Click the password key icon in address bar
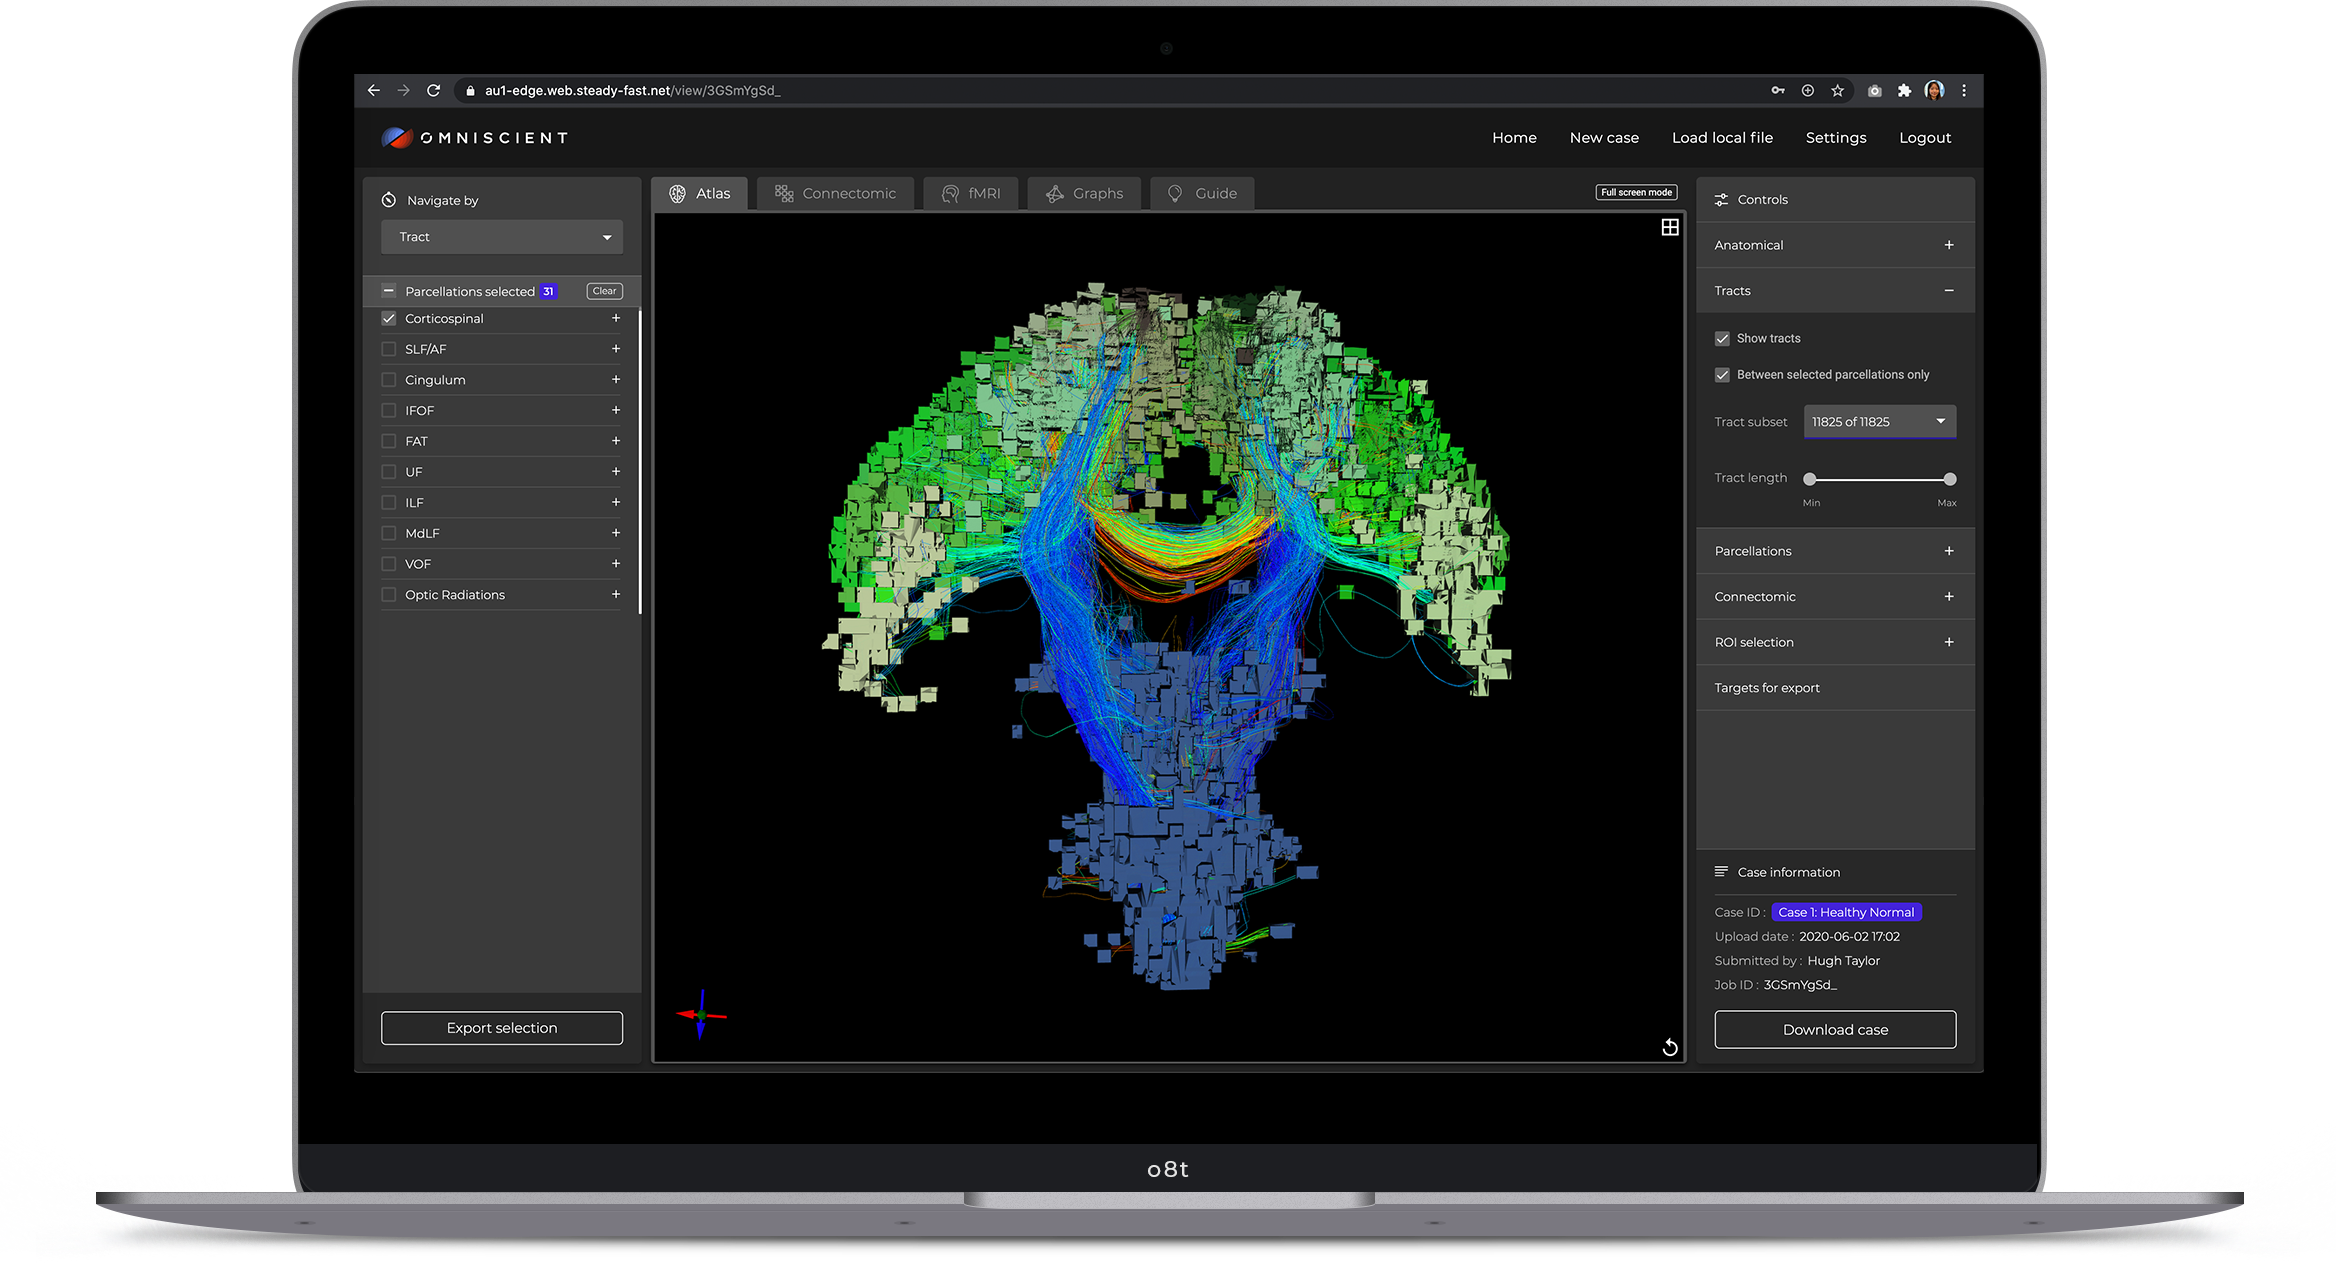Image resolution: width=2336 pixels, height=1263 pixels. click(x=1778, y=90)
